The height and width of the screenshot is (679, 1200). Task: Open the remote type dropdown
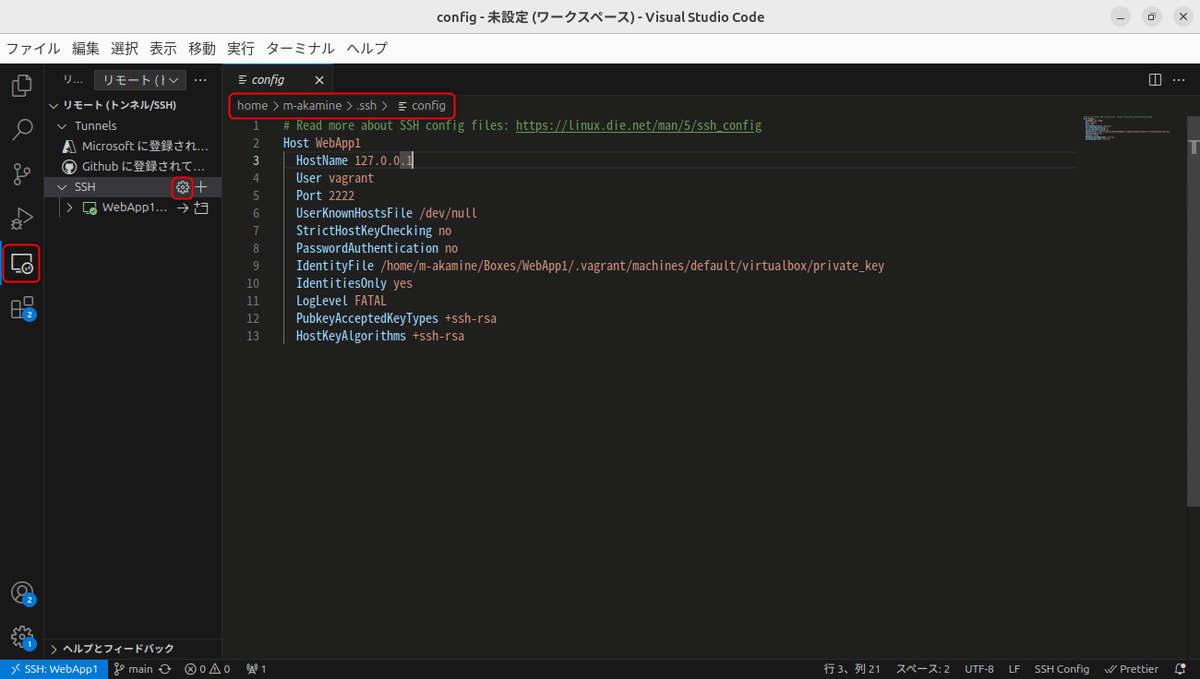click(x=141, y=80)
